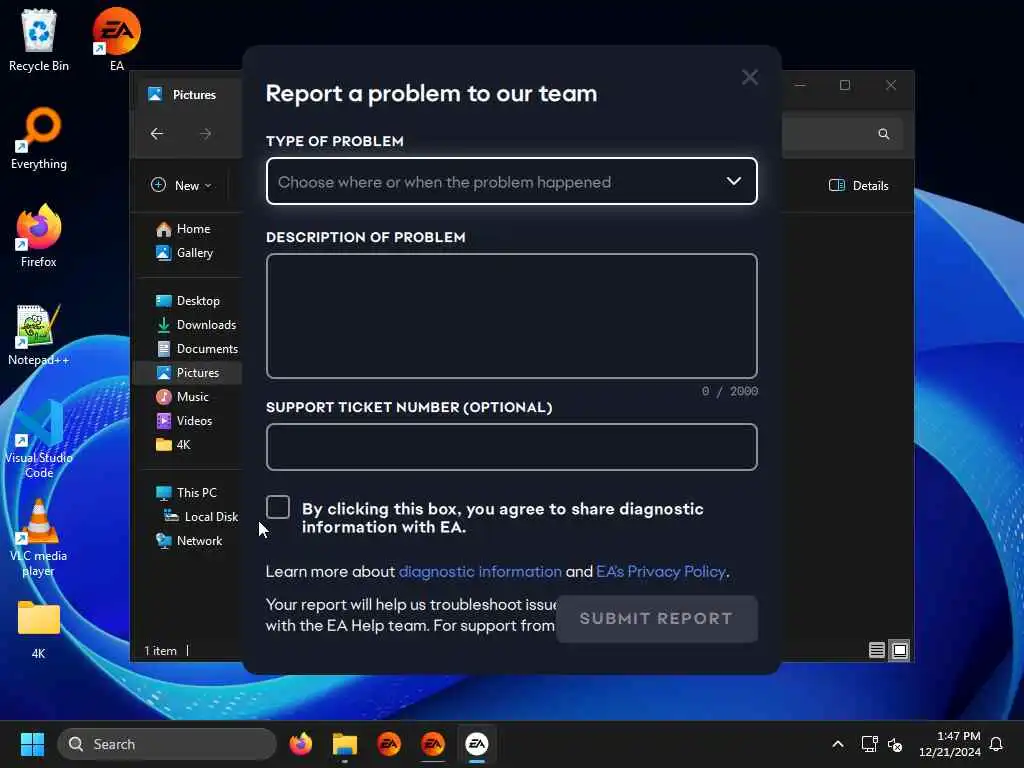Open the New menu in File Explorer

[x=181, y=185]
